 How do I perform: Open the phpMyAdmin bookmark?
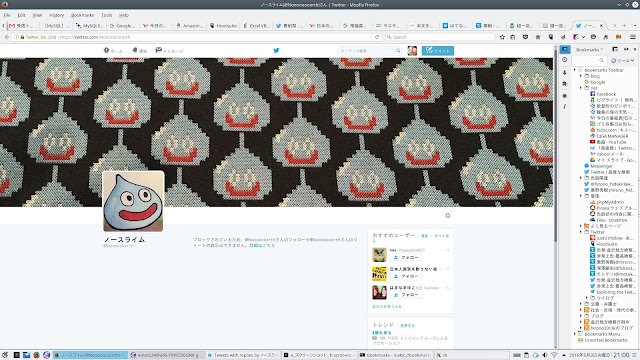[x=607, y=202]
